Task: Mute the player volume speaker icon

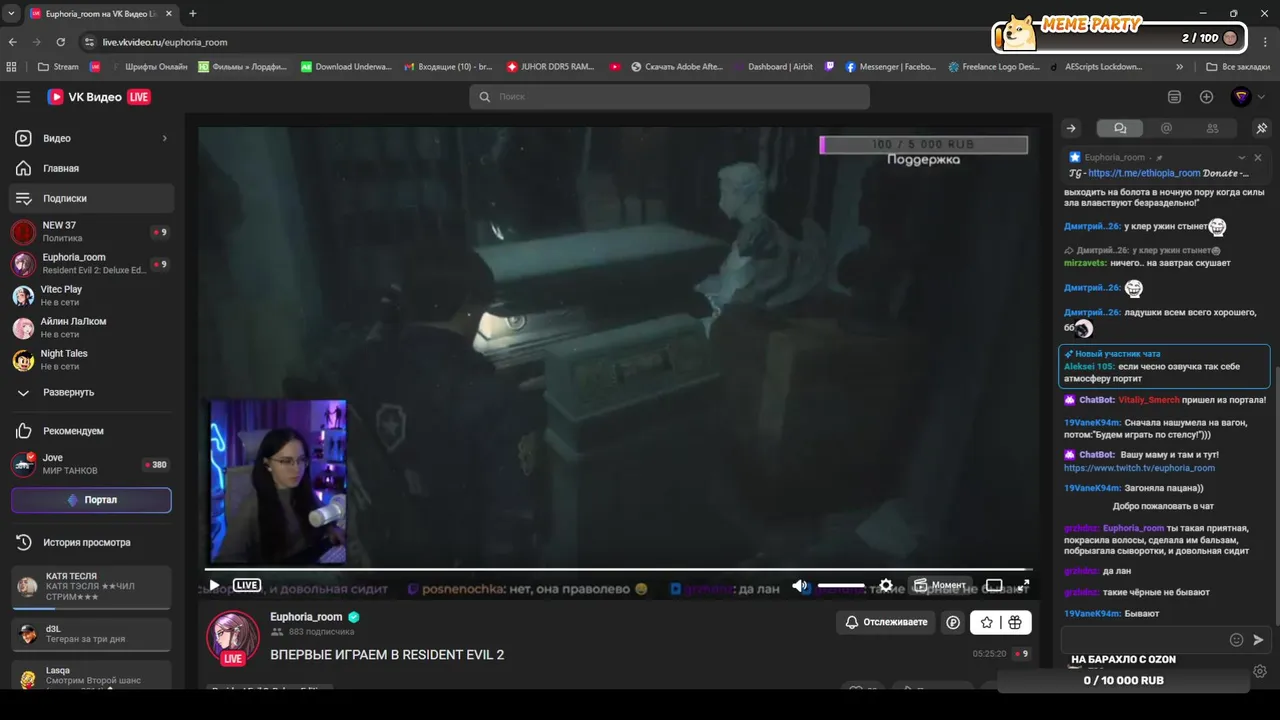Action: [x=799, y=585]
